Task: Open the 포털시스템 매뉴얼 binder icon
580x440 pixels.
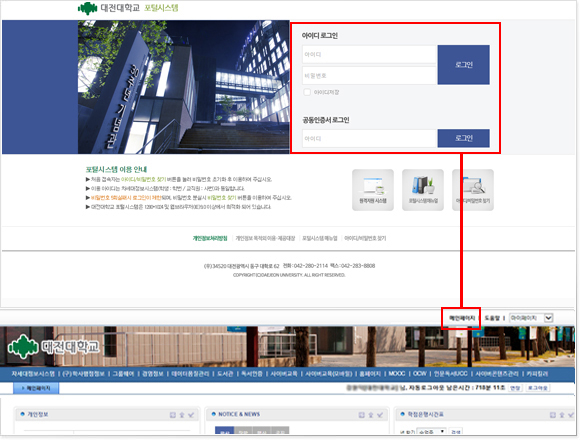Action: point(423,190)
